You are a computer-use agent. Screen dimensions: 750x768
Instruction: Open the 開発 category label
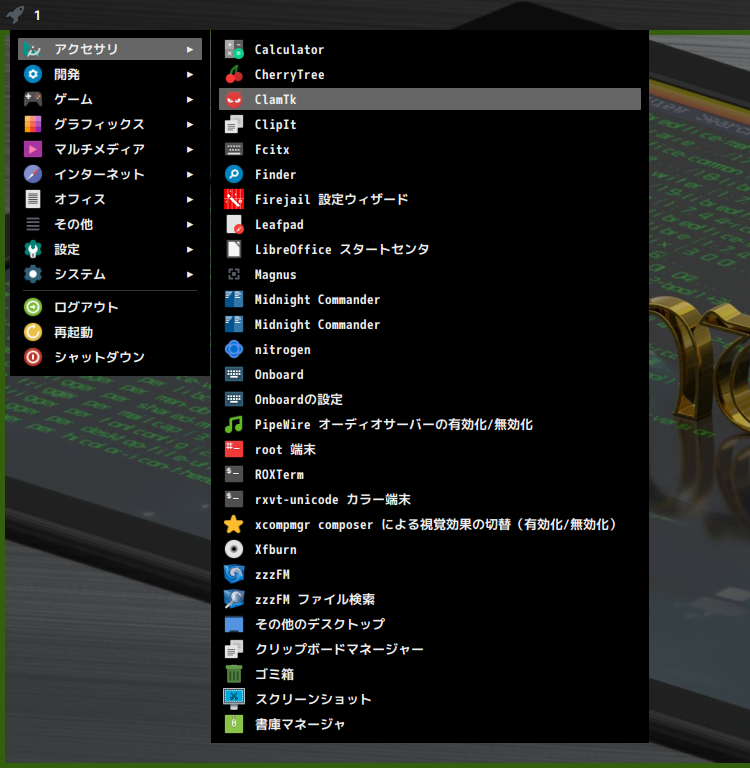point(67,74)
